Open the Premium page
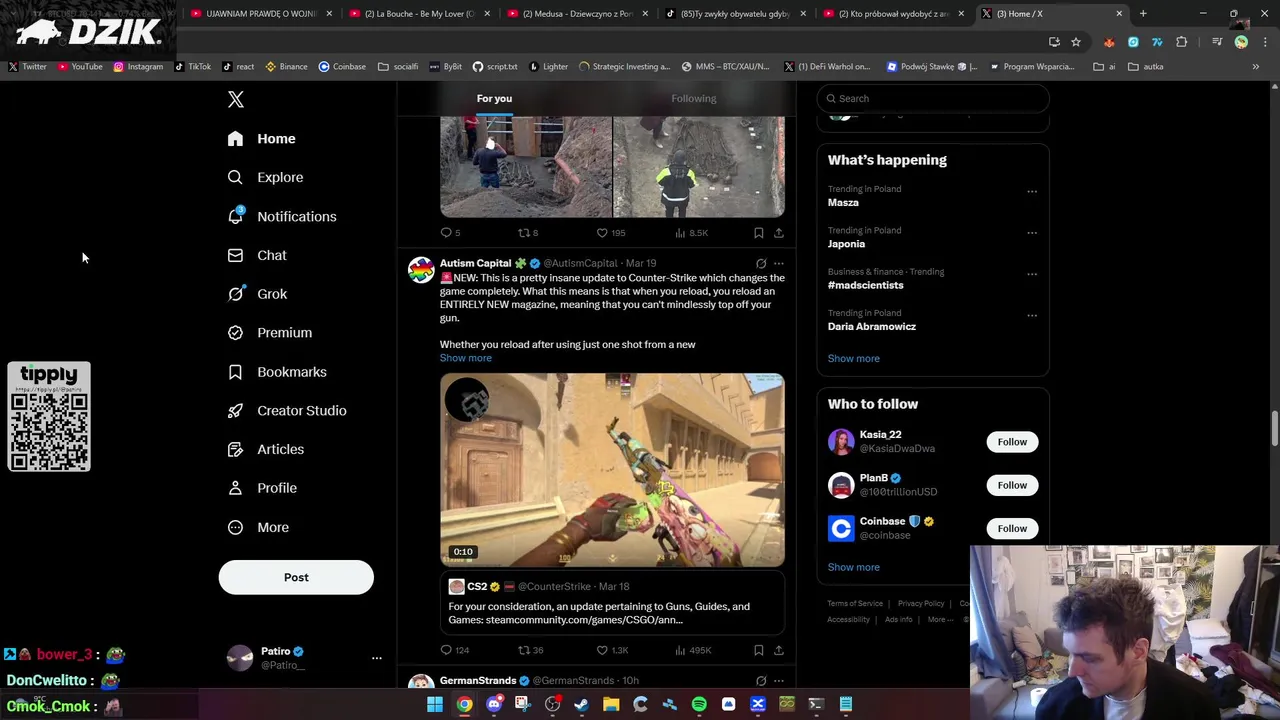This screenshot has height=720, width=1280. [x=270, y=333]
